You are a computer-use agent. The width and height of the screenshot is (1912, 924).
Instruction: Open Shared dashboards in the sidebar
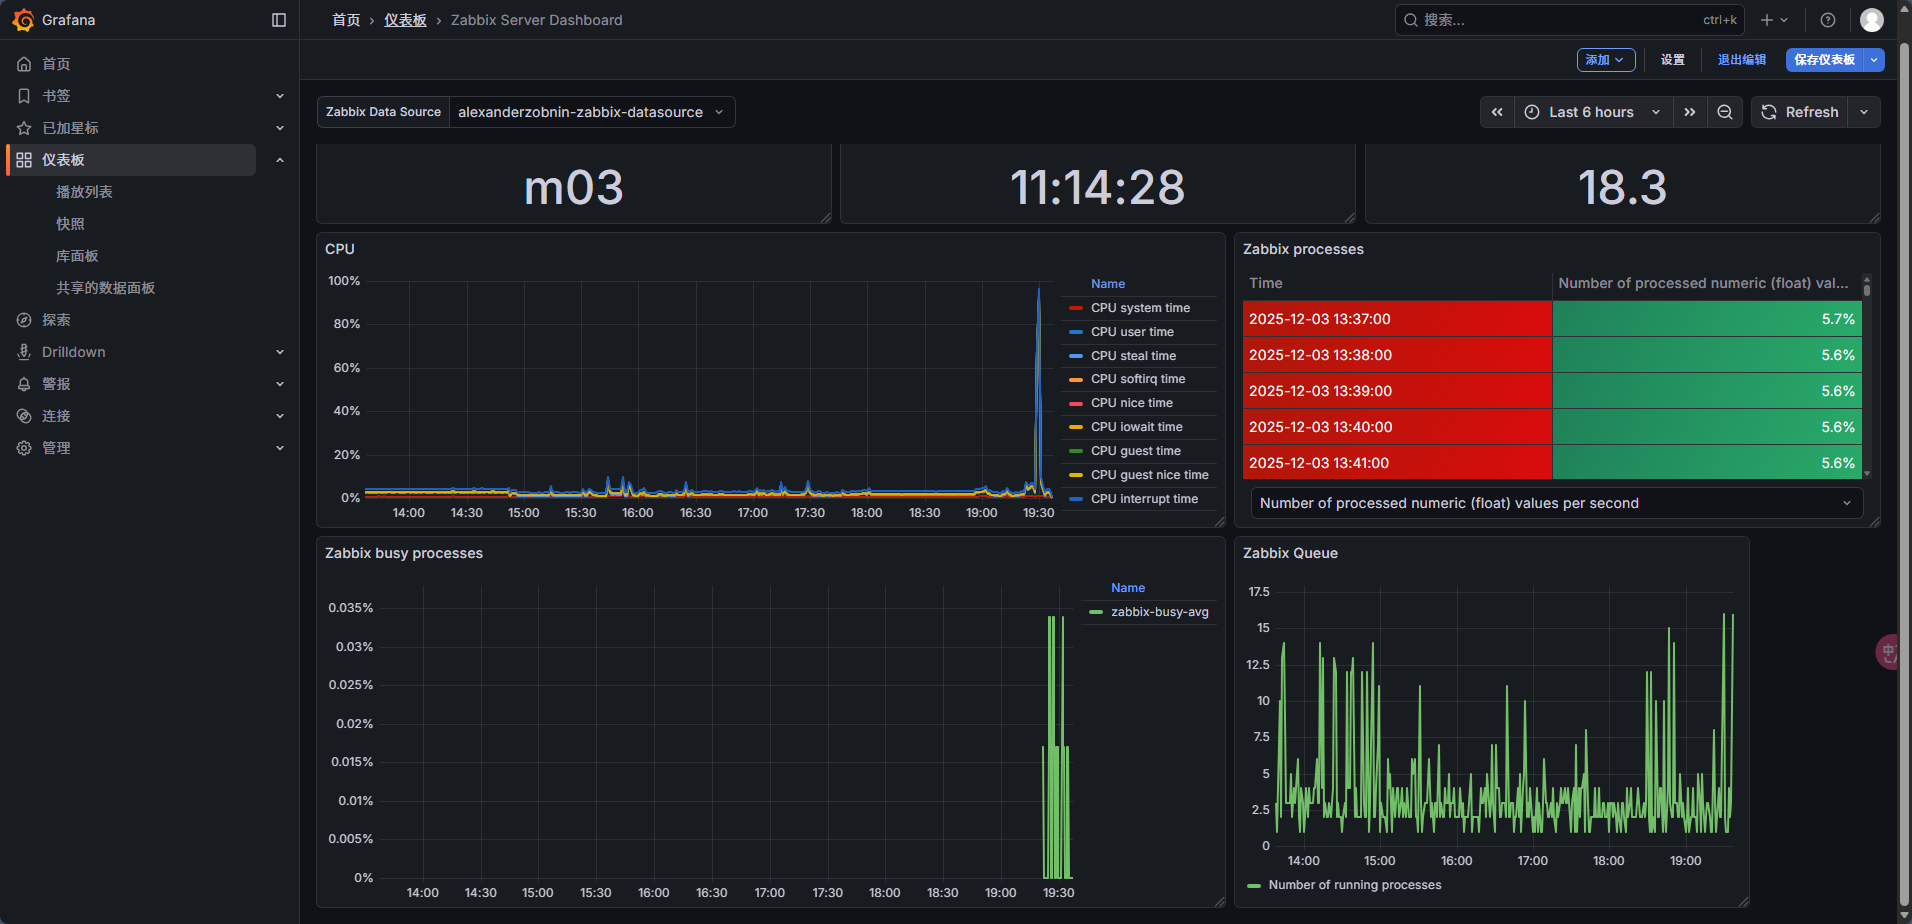click(x=105, y=288)
